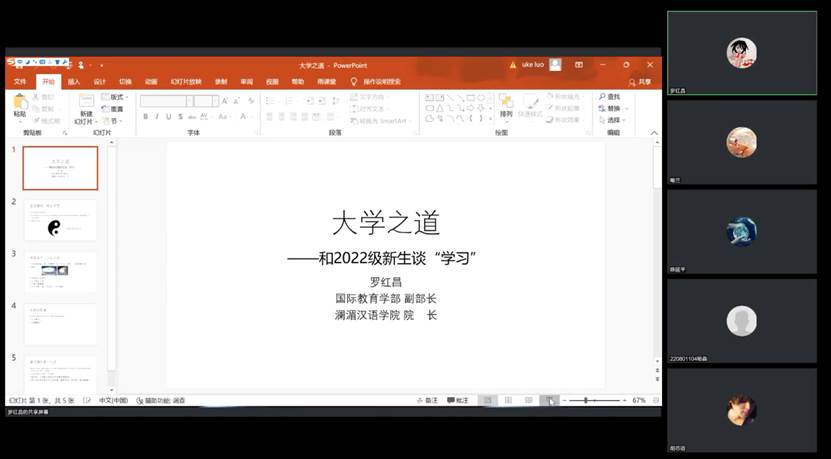
Task: Open the font name dropdown
Action: [x=189, y=101]
